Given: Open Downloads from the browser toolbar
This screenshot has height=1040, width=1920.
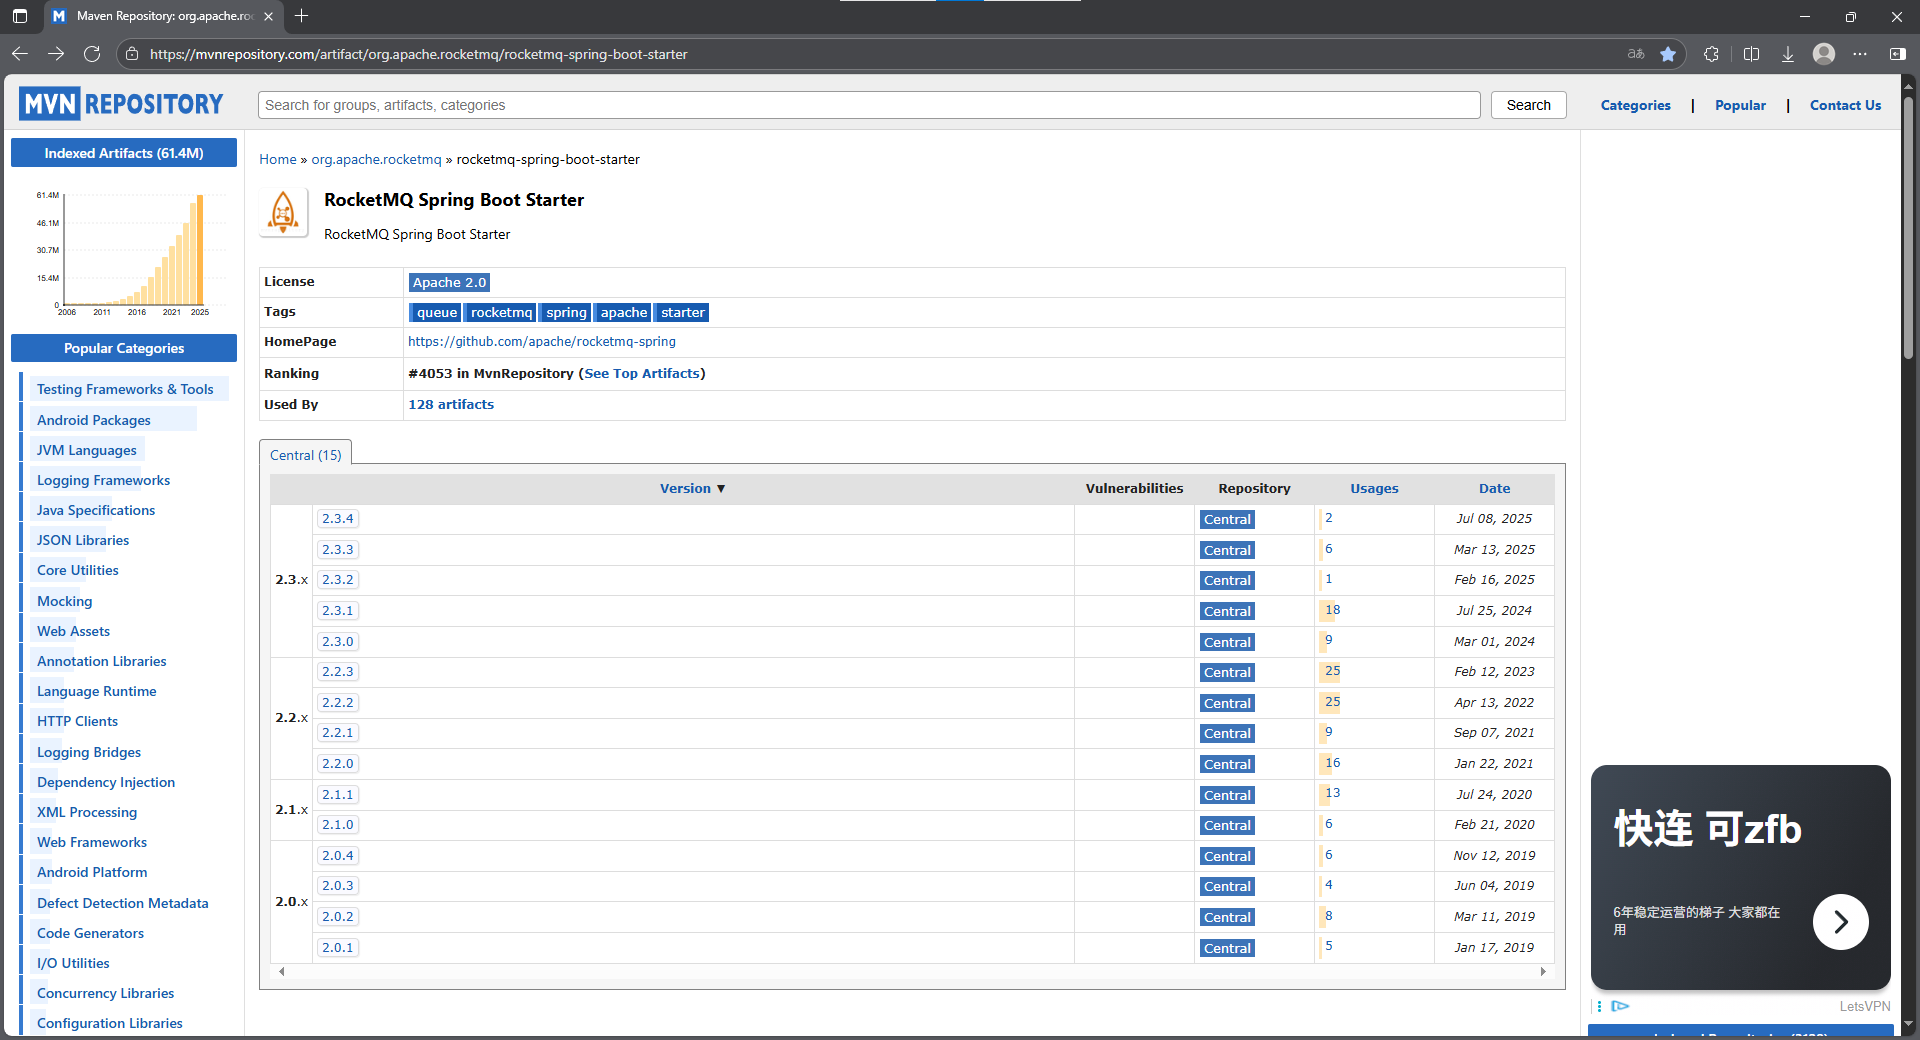Looking at the screenshot, I should coord(1787,54).
